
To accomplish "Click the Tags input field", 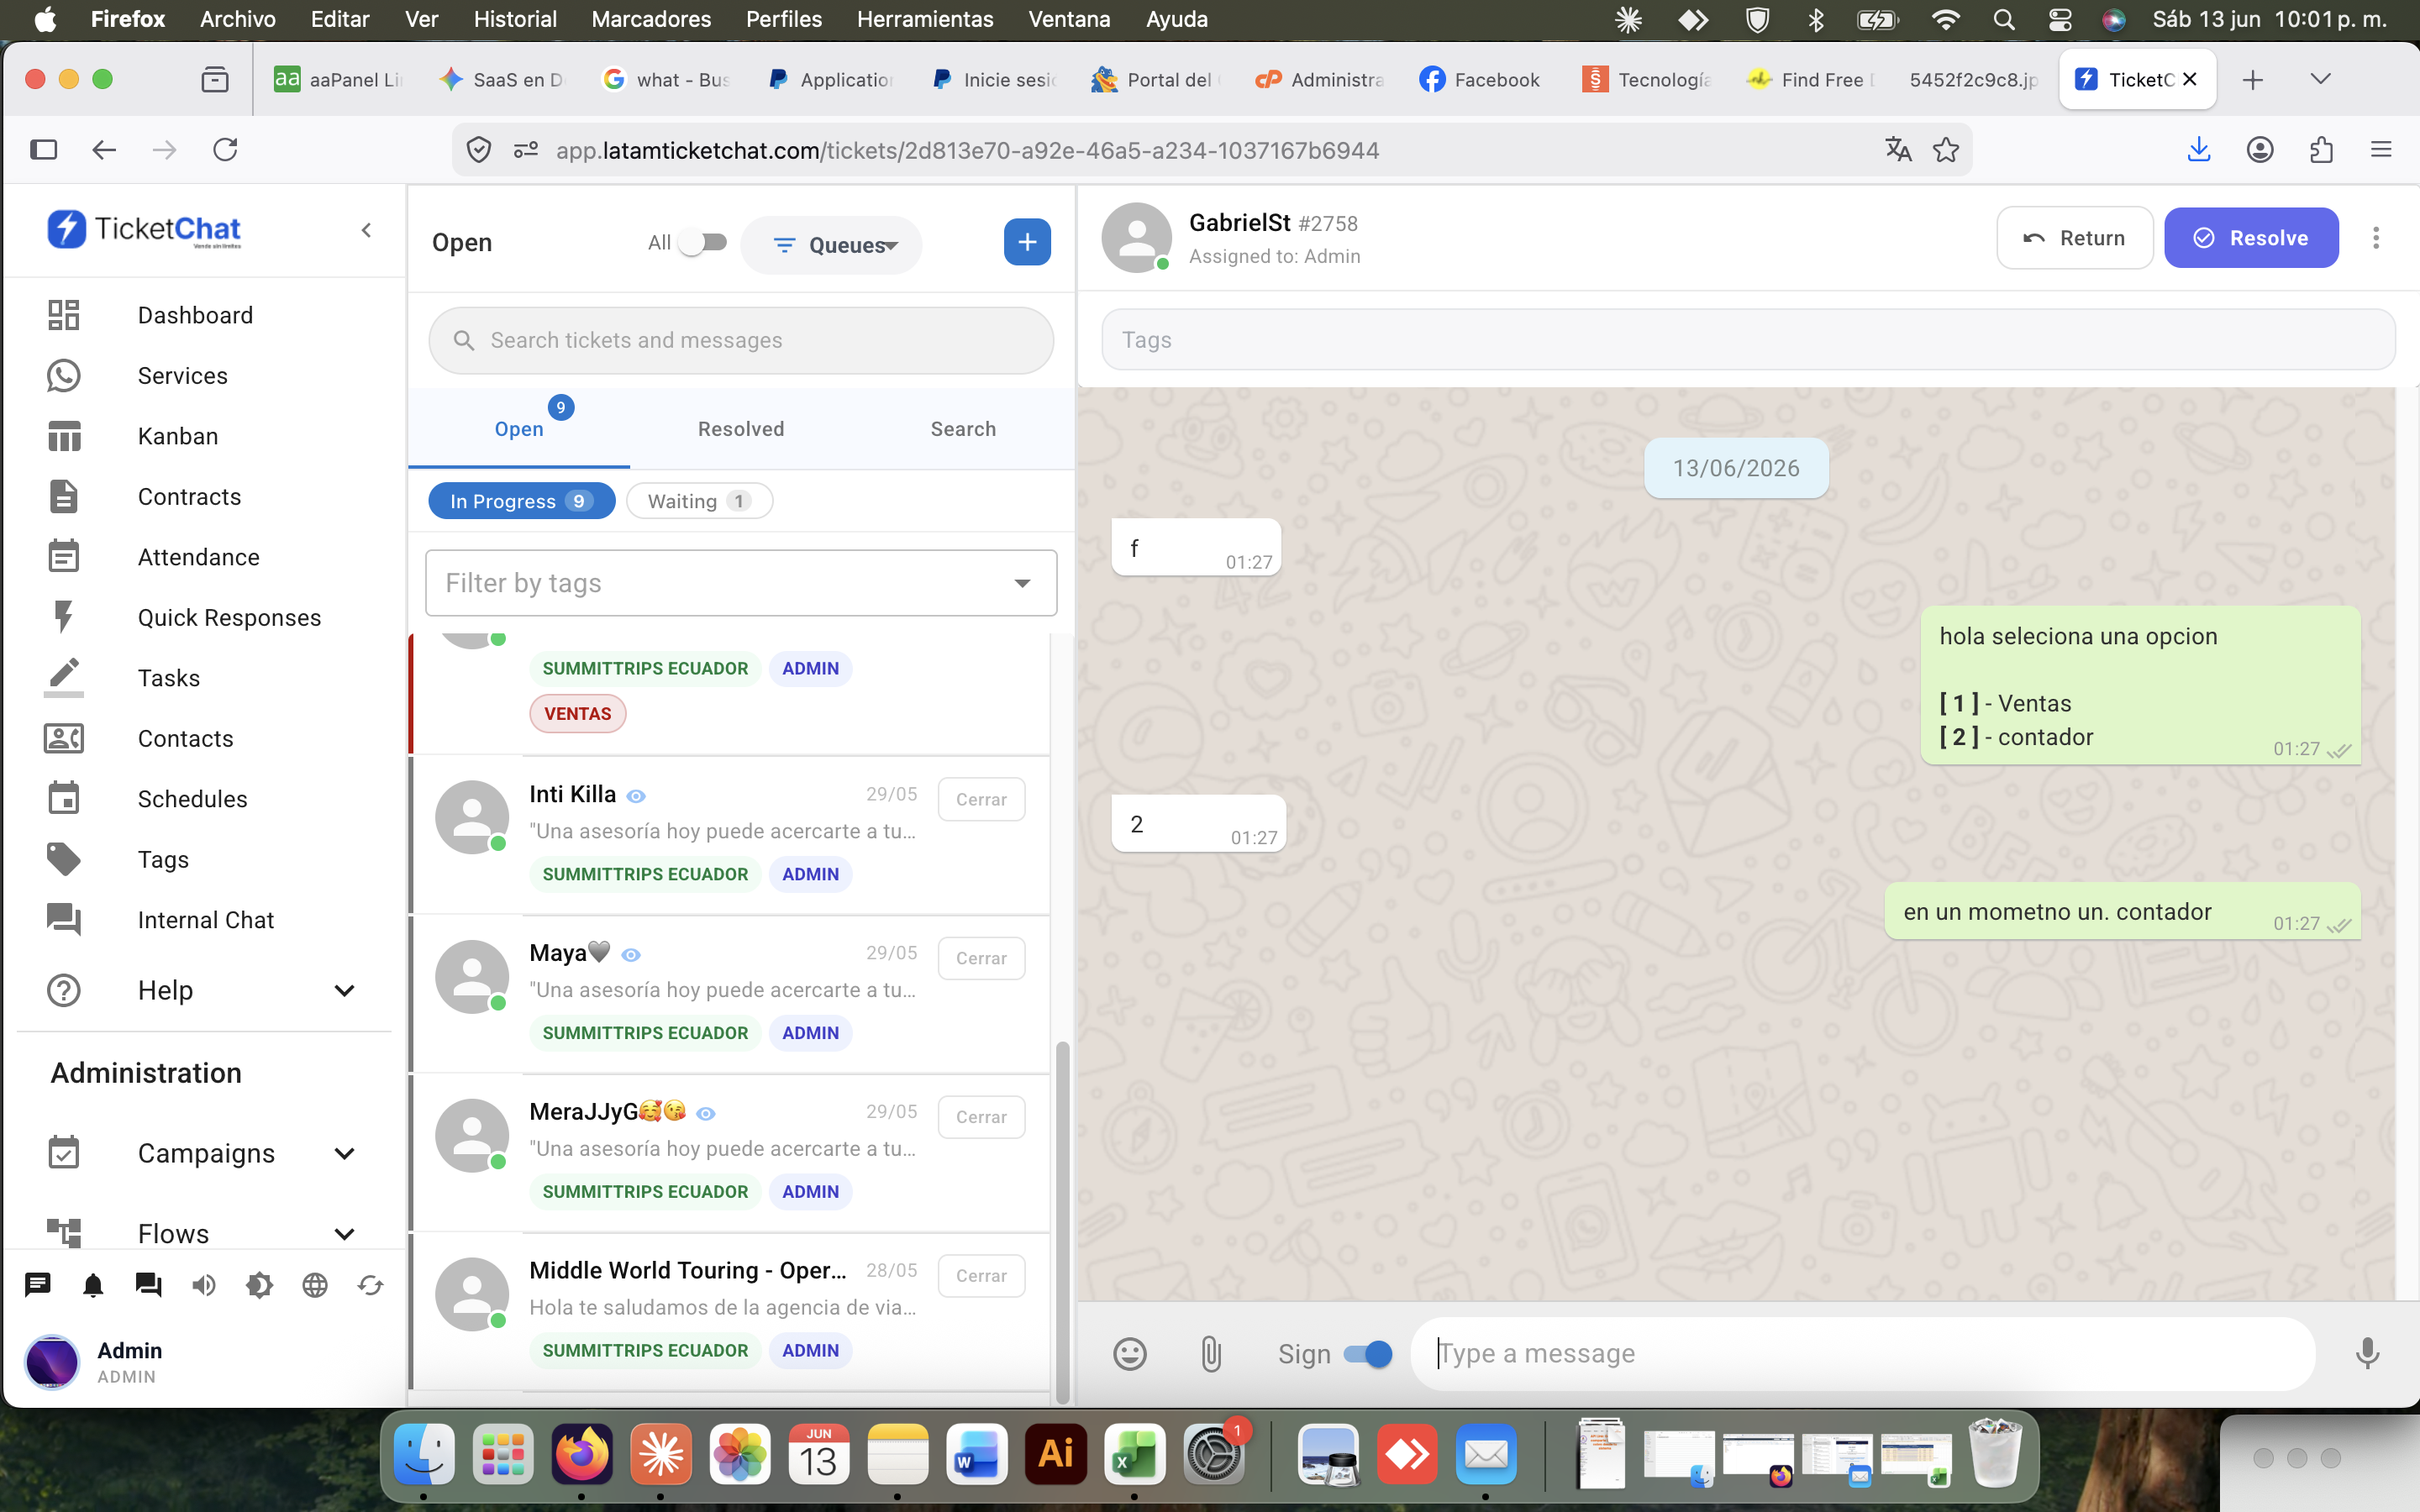I will 1748,340.
